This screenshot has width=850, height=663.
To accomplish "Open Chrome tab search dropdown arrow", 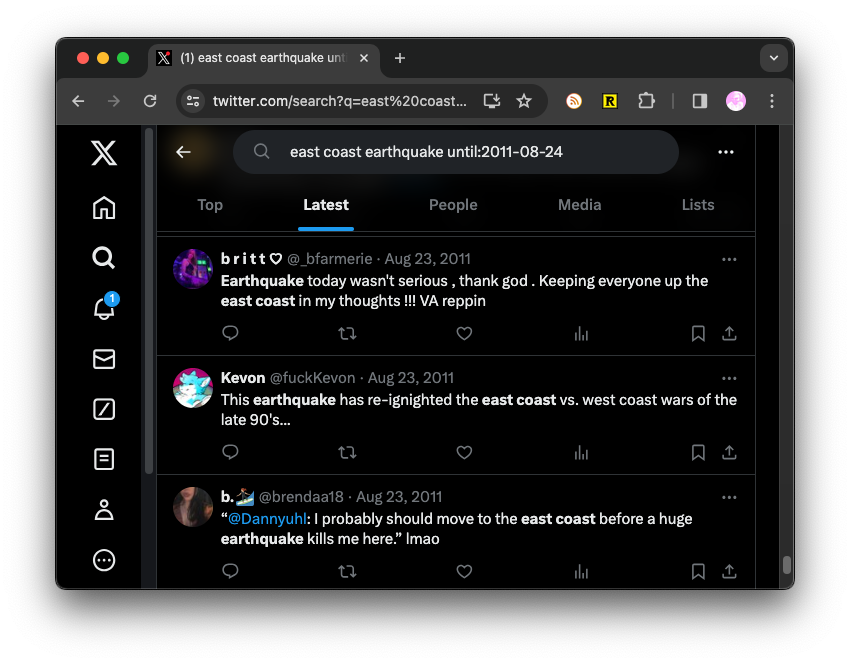I will [x=773, y=58].
